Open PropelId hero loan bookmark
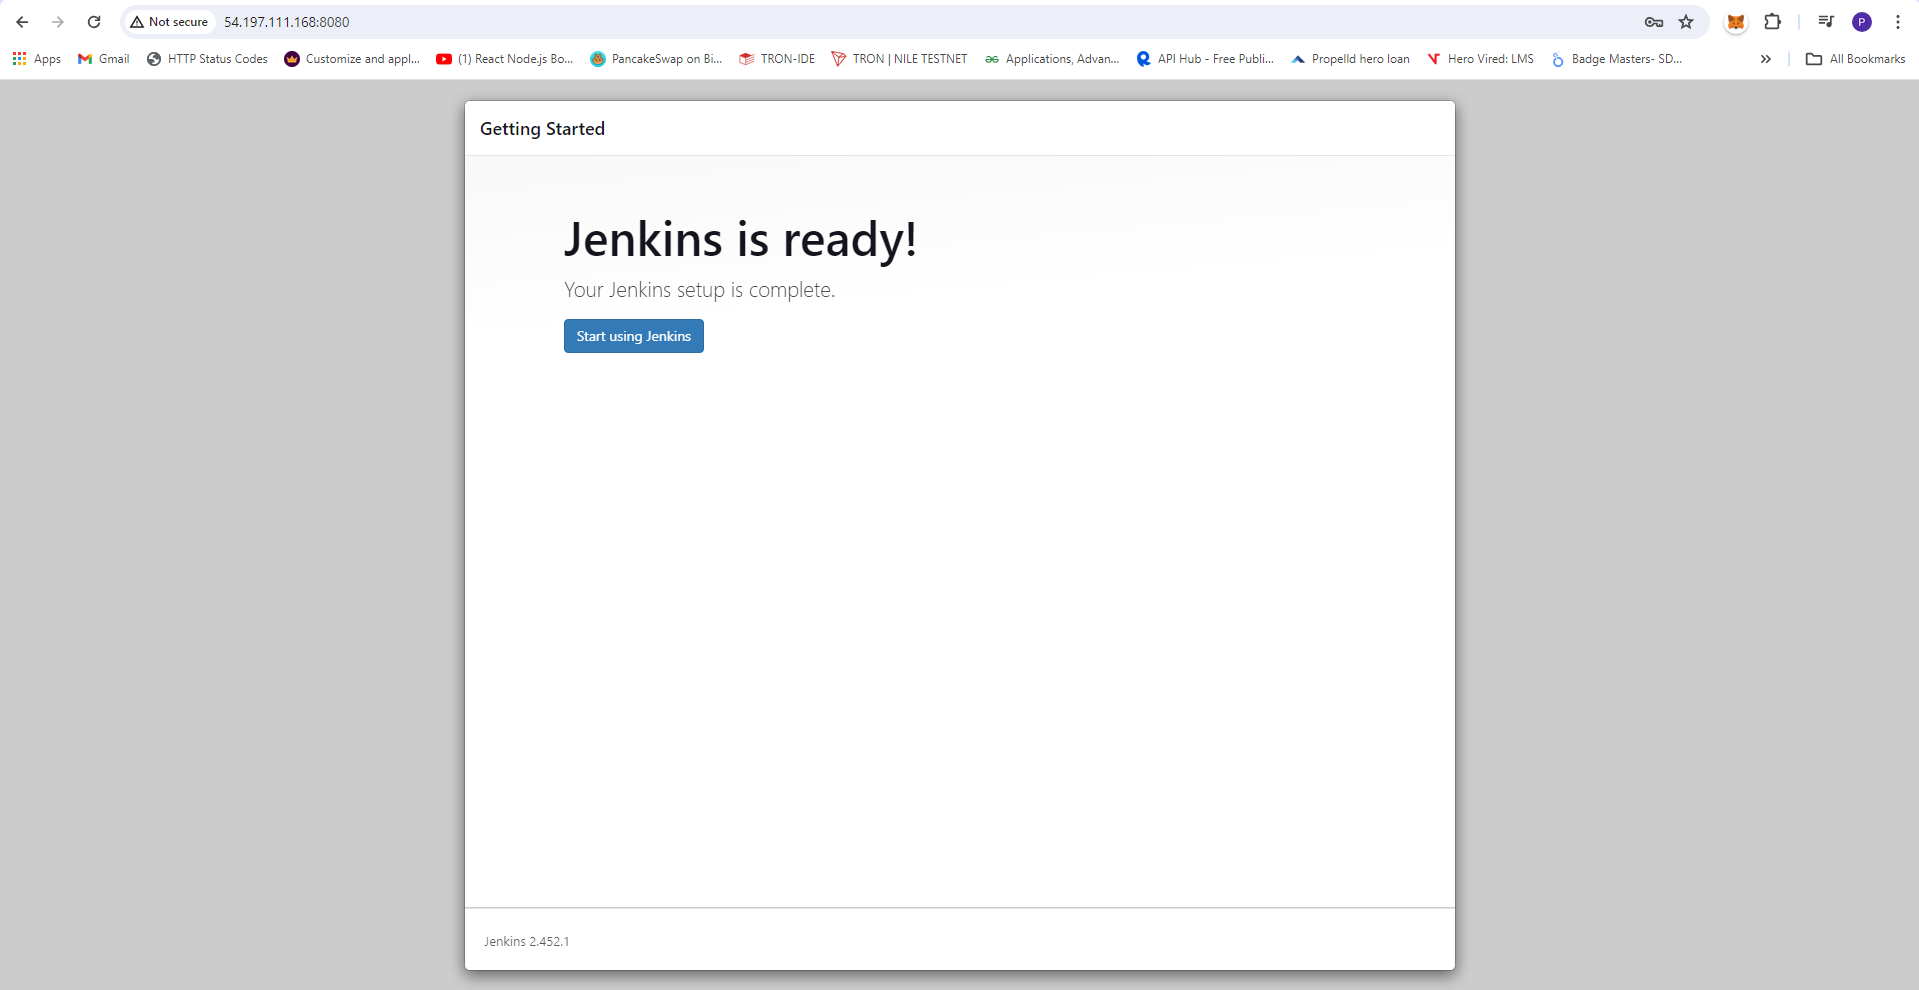This screenshot has width=1919, height=990. click(x=1350, y=59)
